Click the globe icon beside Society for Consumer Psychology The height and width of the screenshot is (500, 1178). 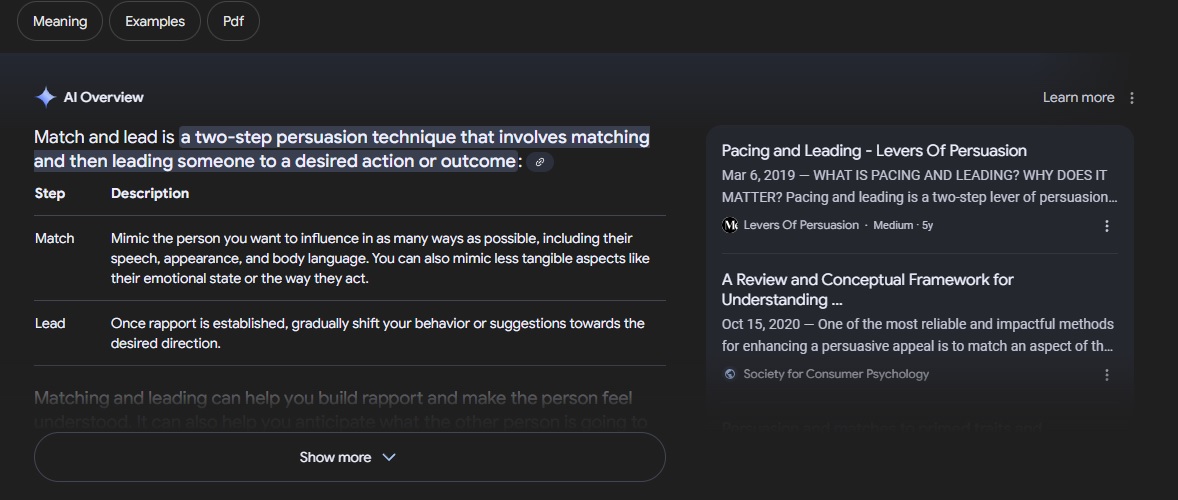[730, 374]
